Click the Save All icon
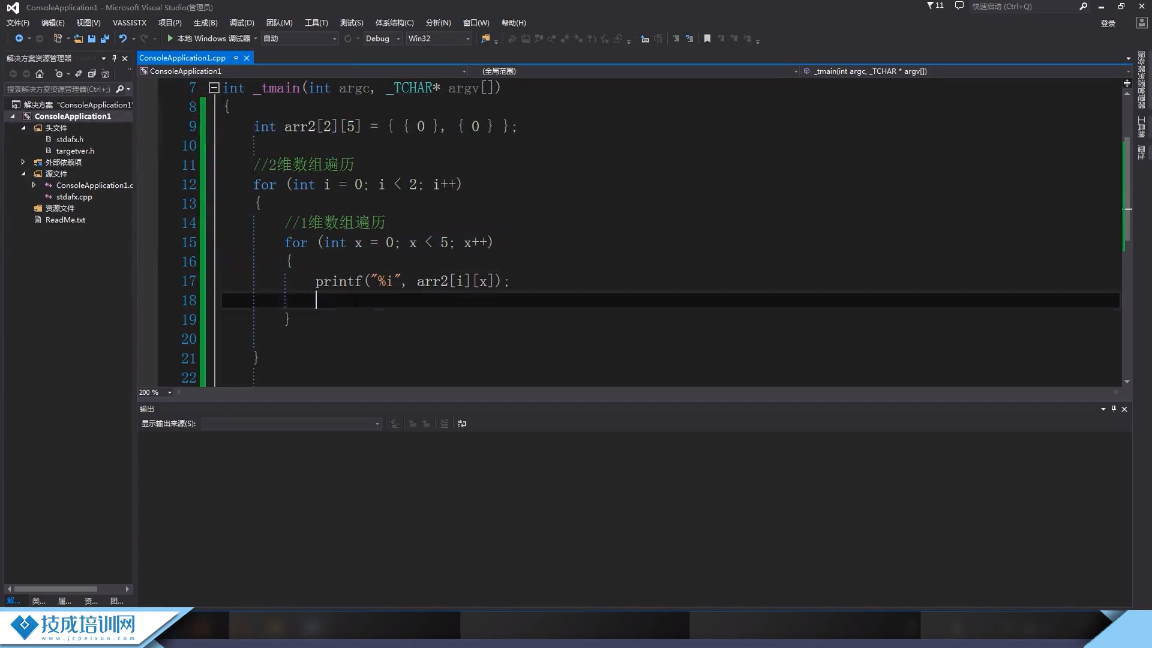This screenshot has width=1152, height=648. 105,38
